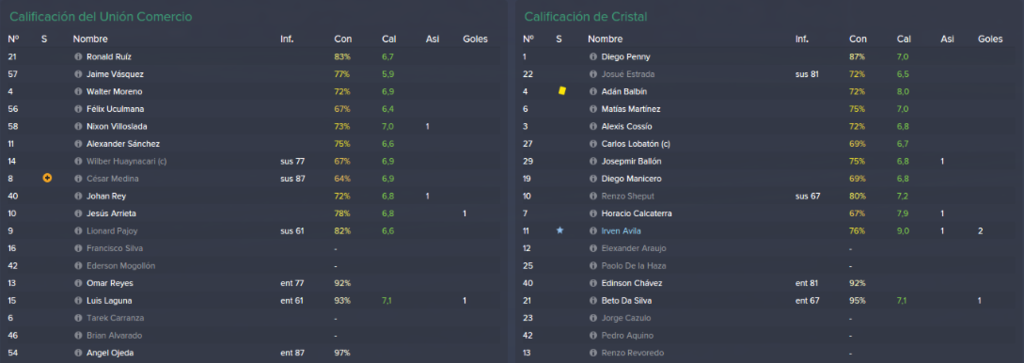1024x363 pixels.
Task: Sort Unión Comercio table by Asi column
Action: [x=432, y=39]
